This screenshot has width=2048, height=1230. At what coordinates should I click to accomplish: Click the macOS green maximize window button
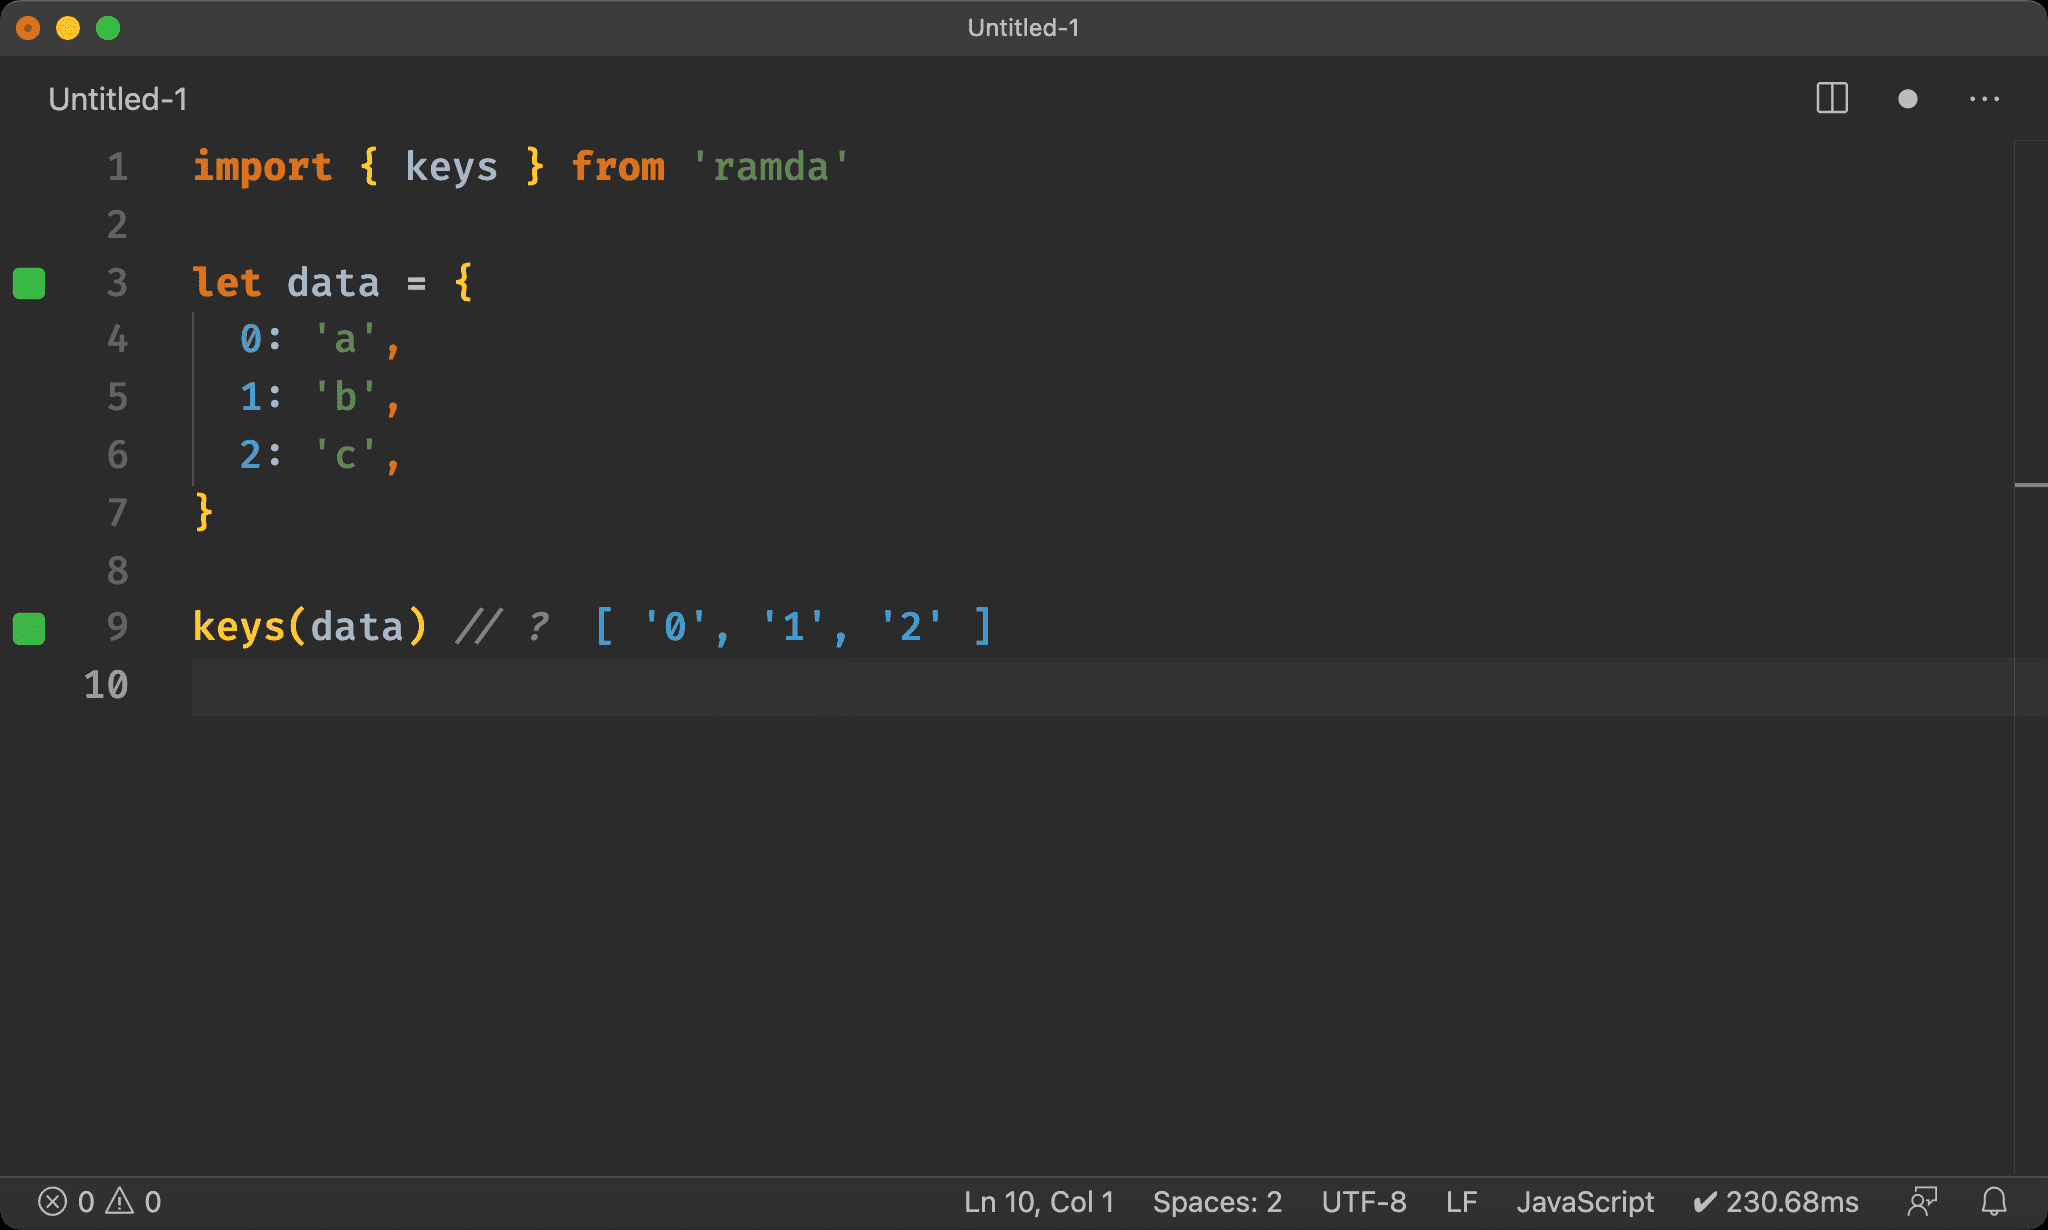click(x=108, y=28)
